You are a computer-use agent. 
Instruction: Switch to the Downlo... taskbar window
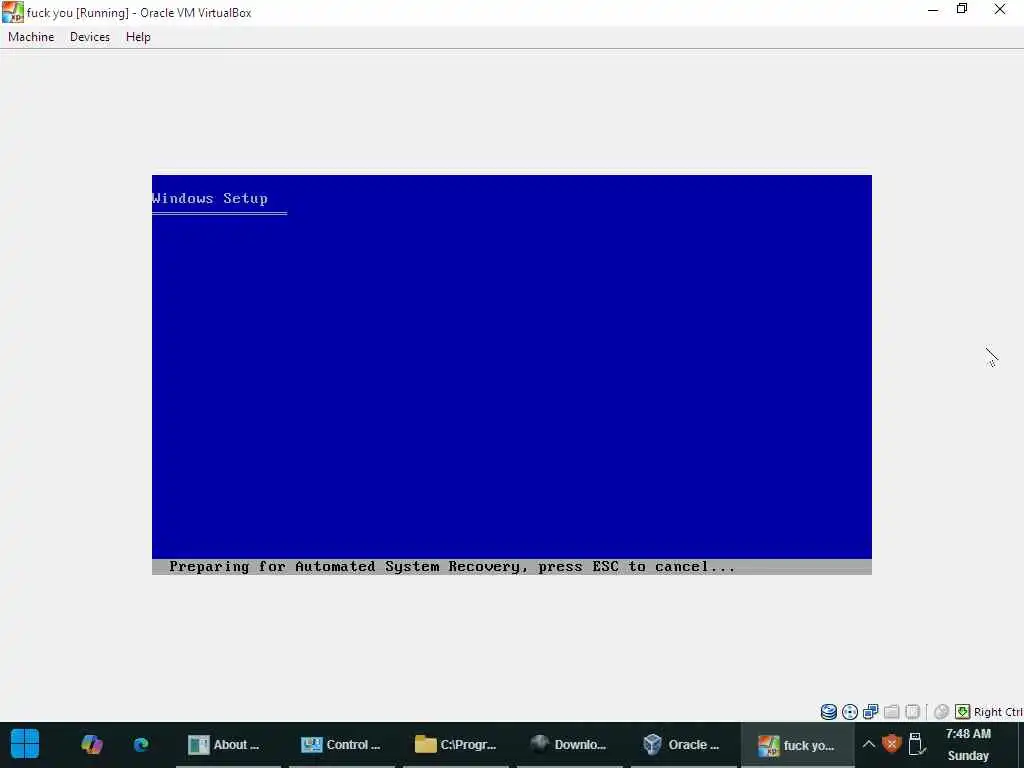click(569, 744)
